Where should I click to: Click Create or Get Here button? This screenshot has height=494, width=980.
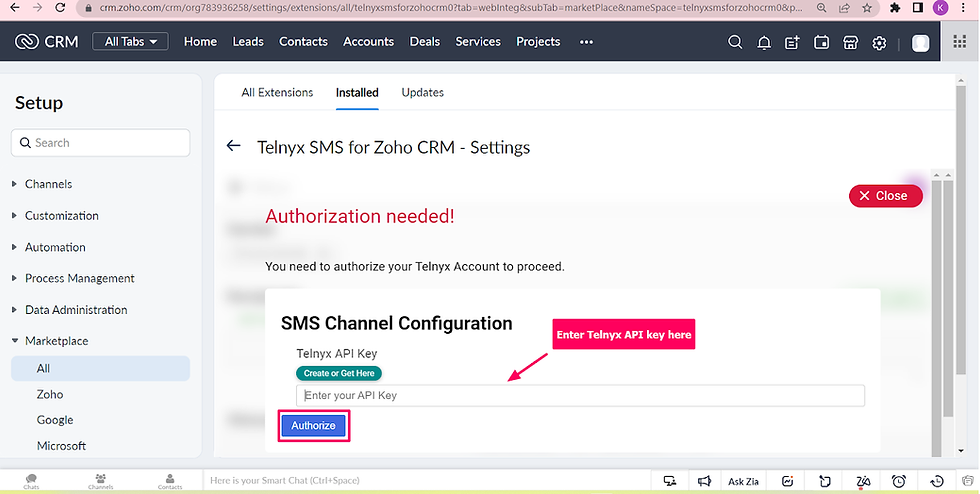[x=339, y=373]
